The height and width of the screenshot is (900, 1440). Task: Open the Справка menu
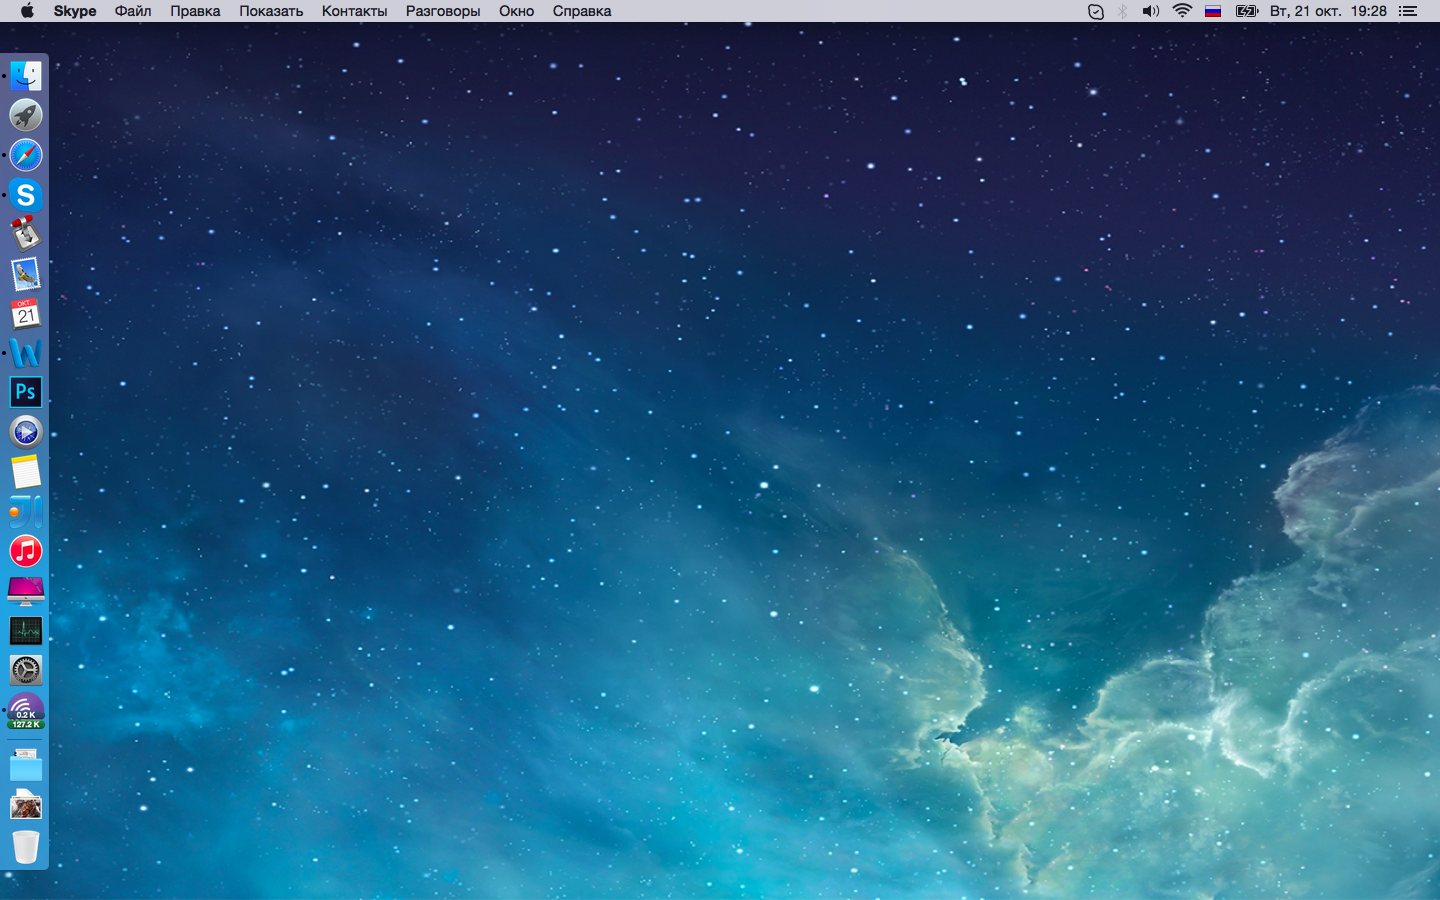point(582,11)
